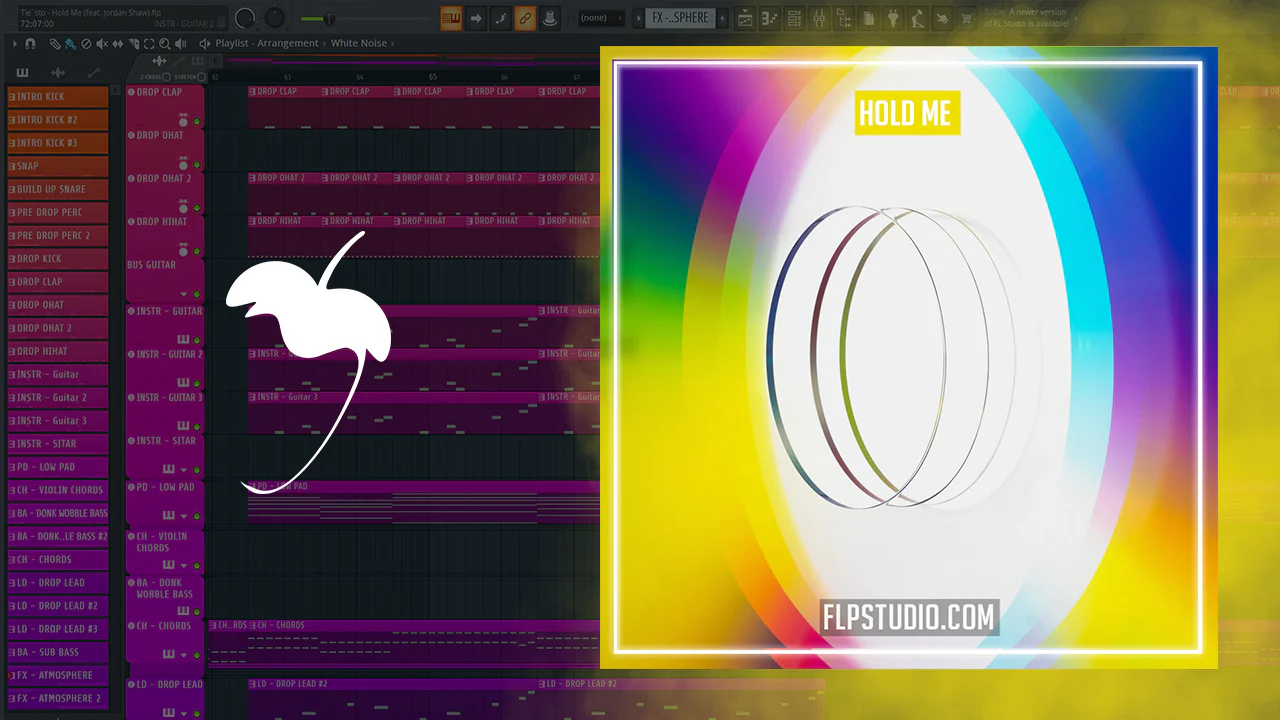Open the playlist menu arrow

pos(15,44)
